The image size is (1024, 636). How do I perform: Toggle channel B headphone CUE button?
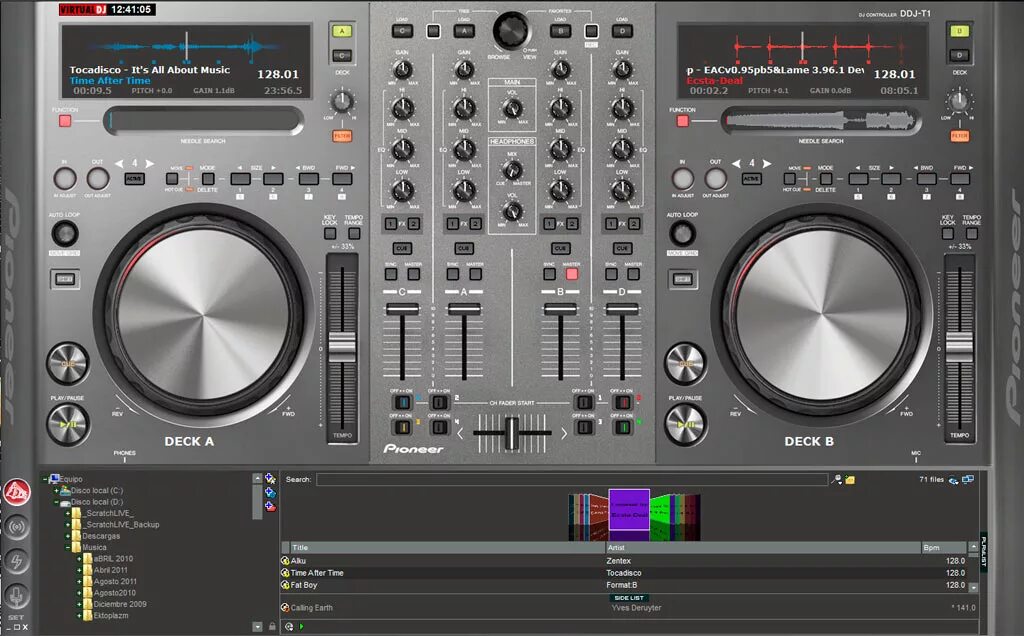click(x=560, y=248)
